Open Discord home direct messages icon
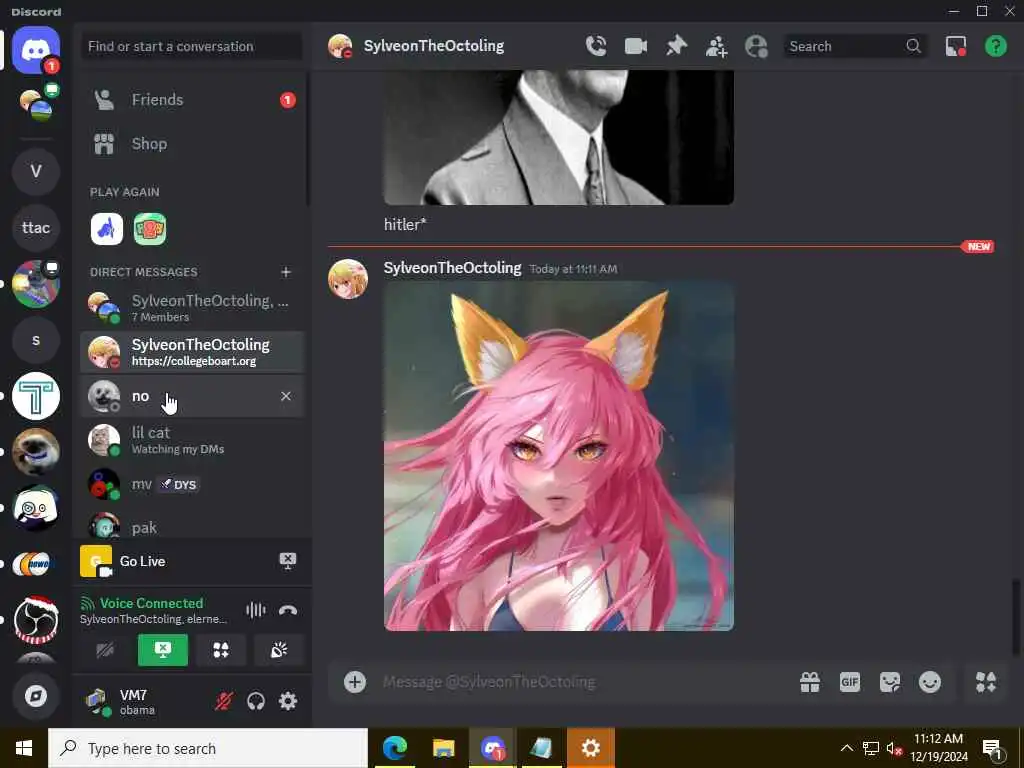Viewport: 1024px width, 768px height. click(x=36, y=50)
